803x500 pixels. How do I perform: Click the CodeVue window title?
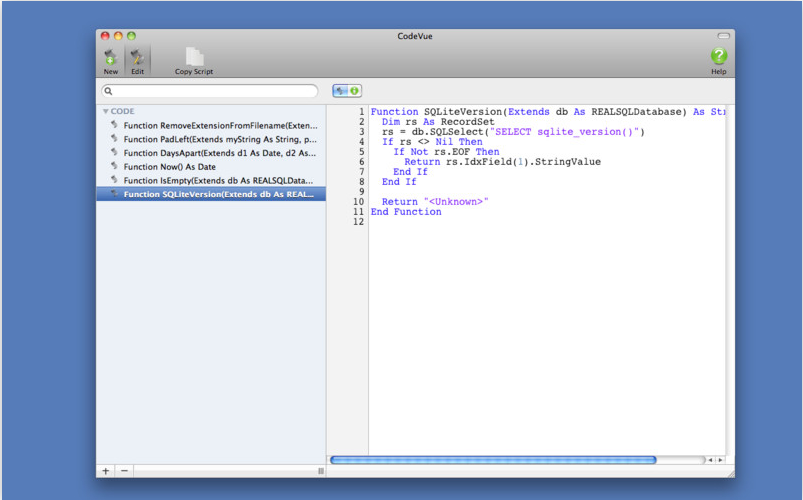[415, 36]
